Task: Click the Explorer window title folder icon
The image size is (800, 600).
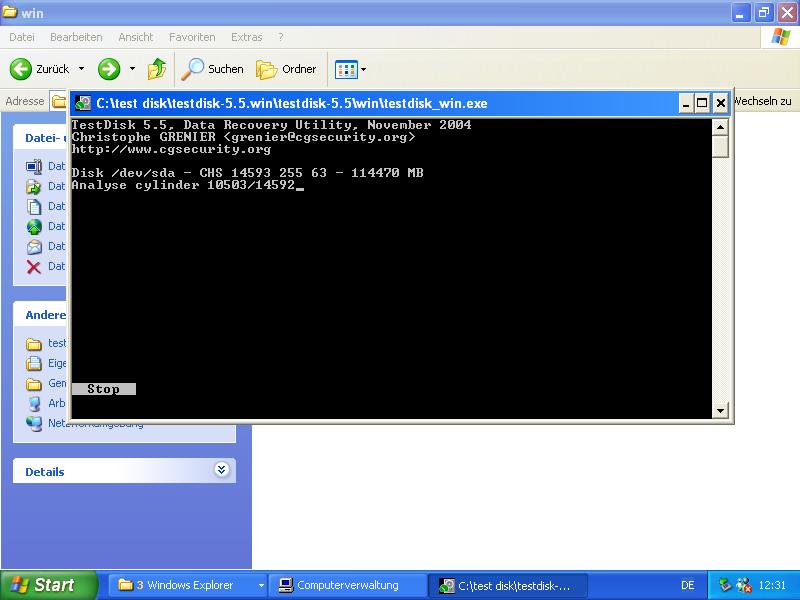Action: 10,12
